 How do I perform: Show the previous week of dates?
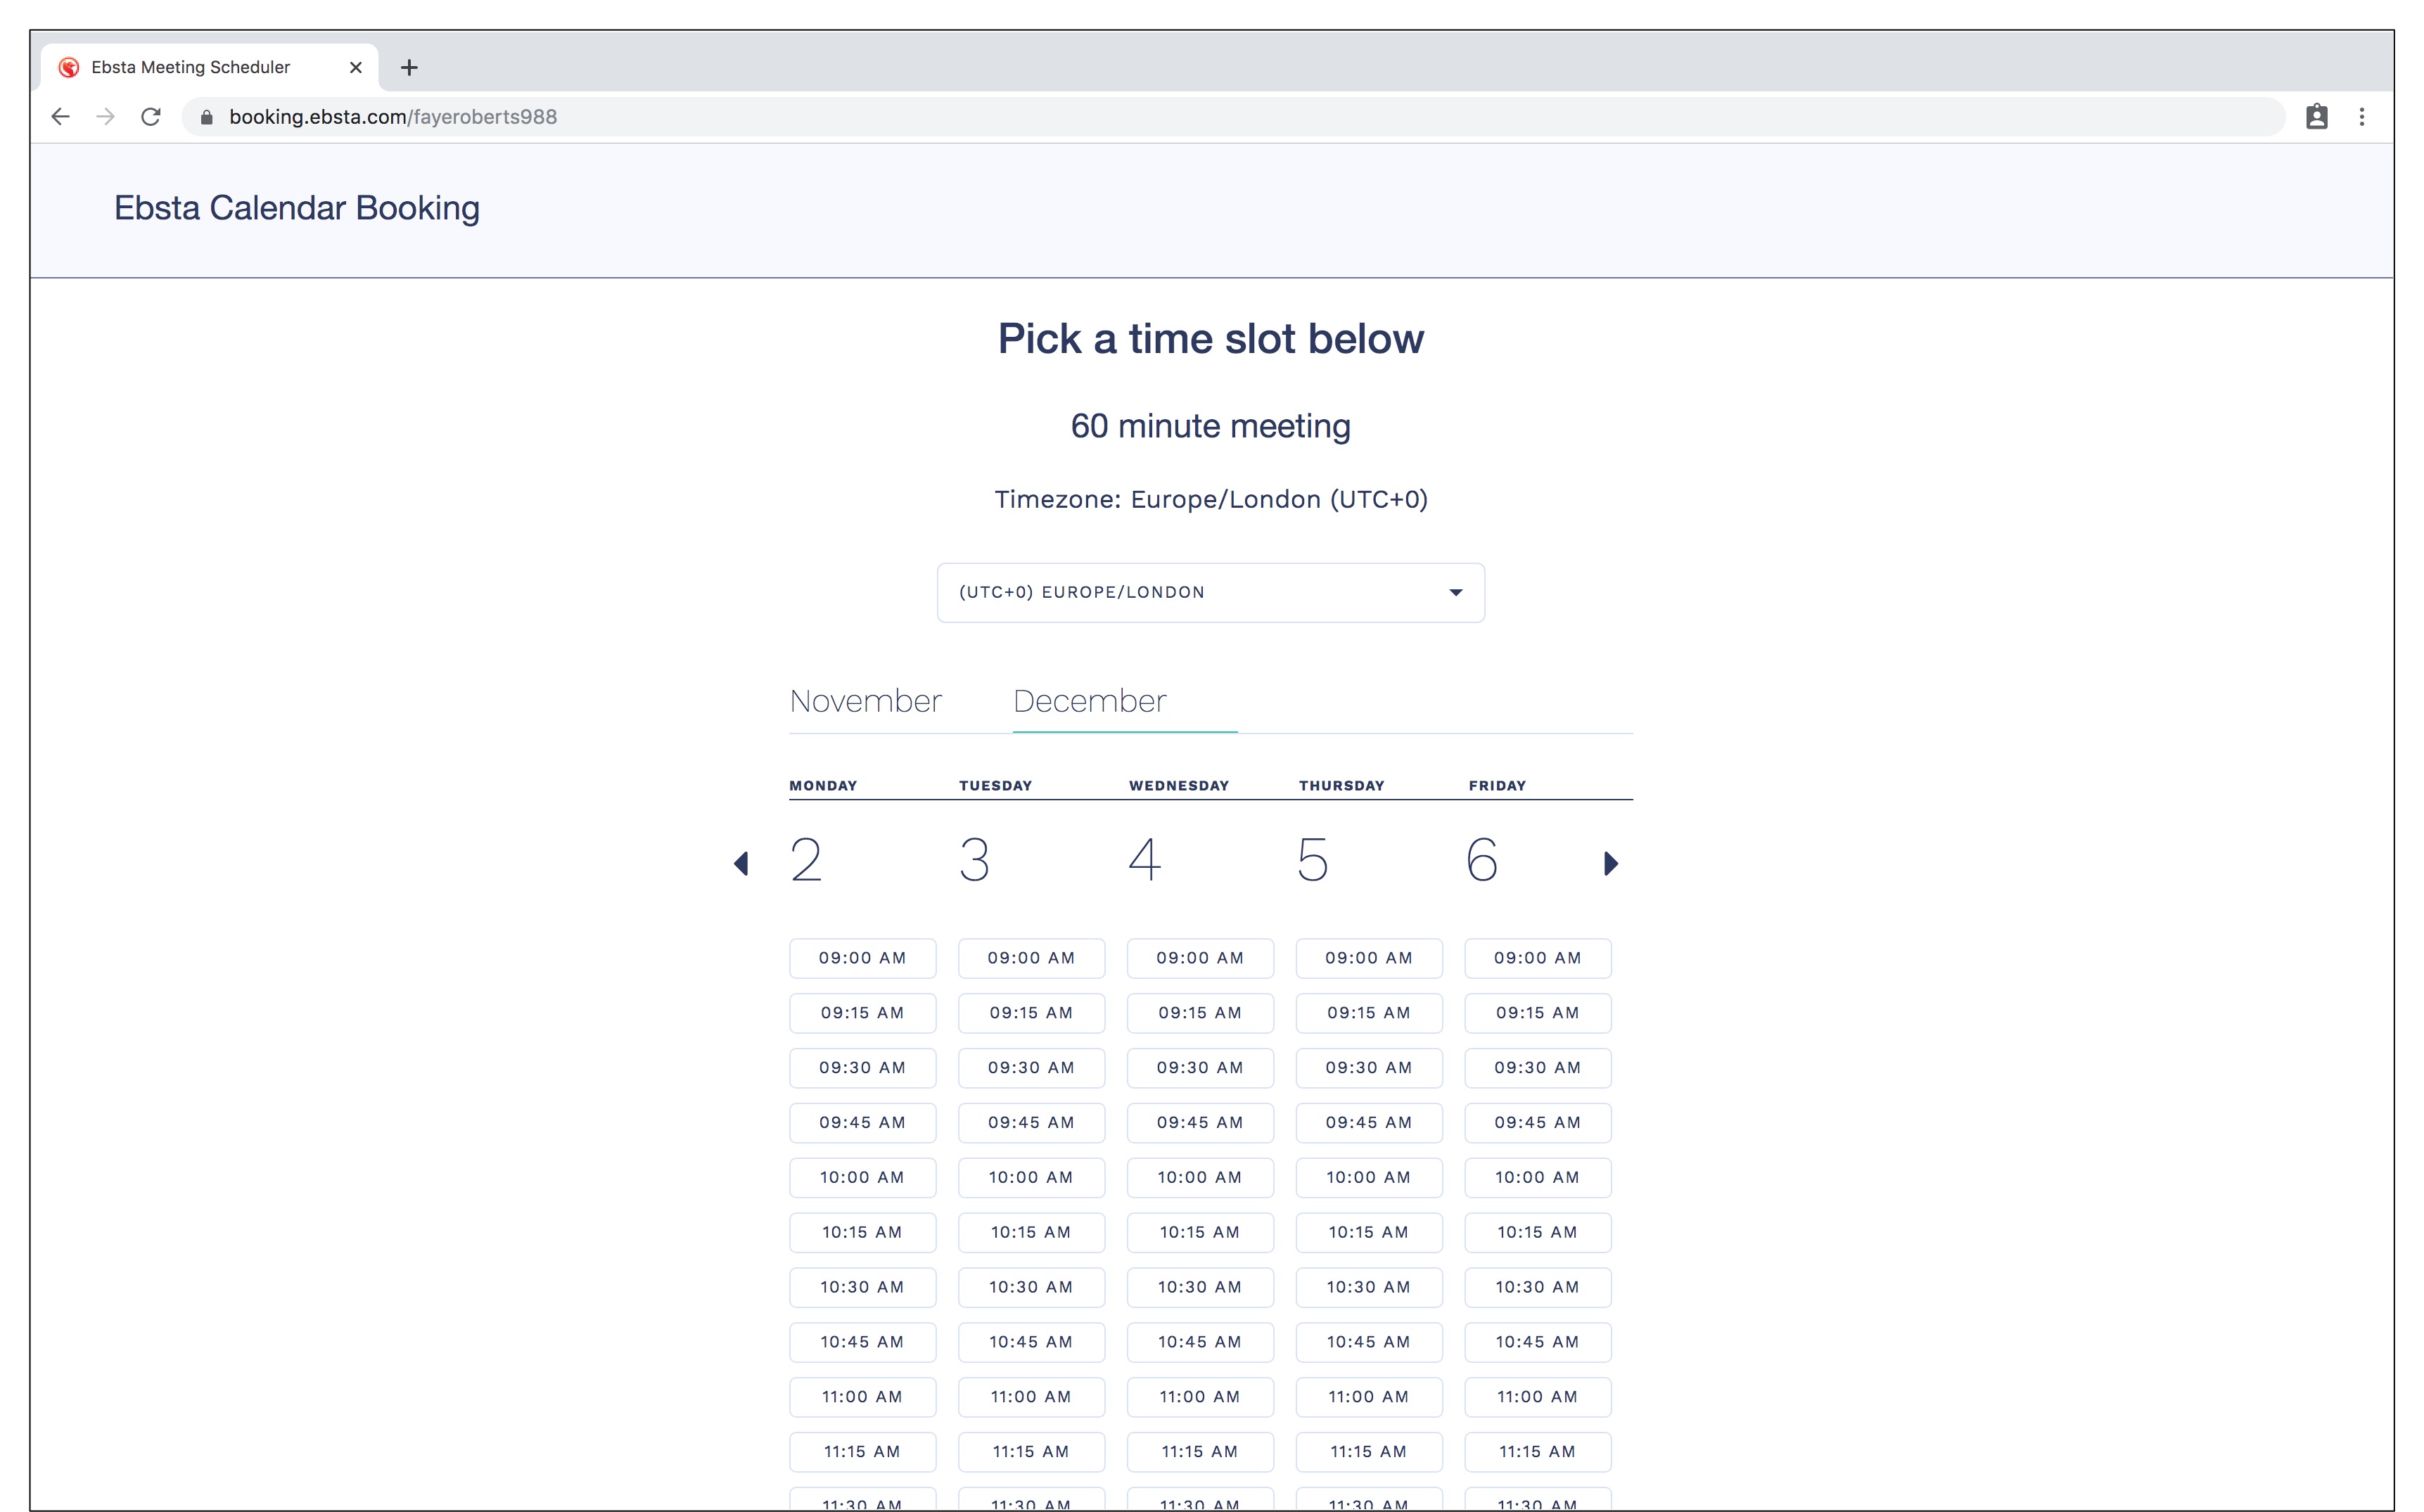coord(741,863)
